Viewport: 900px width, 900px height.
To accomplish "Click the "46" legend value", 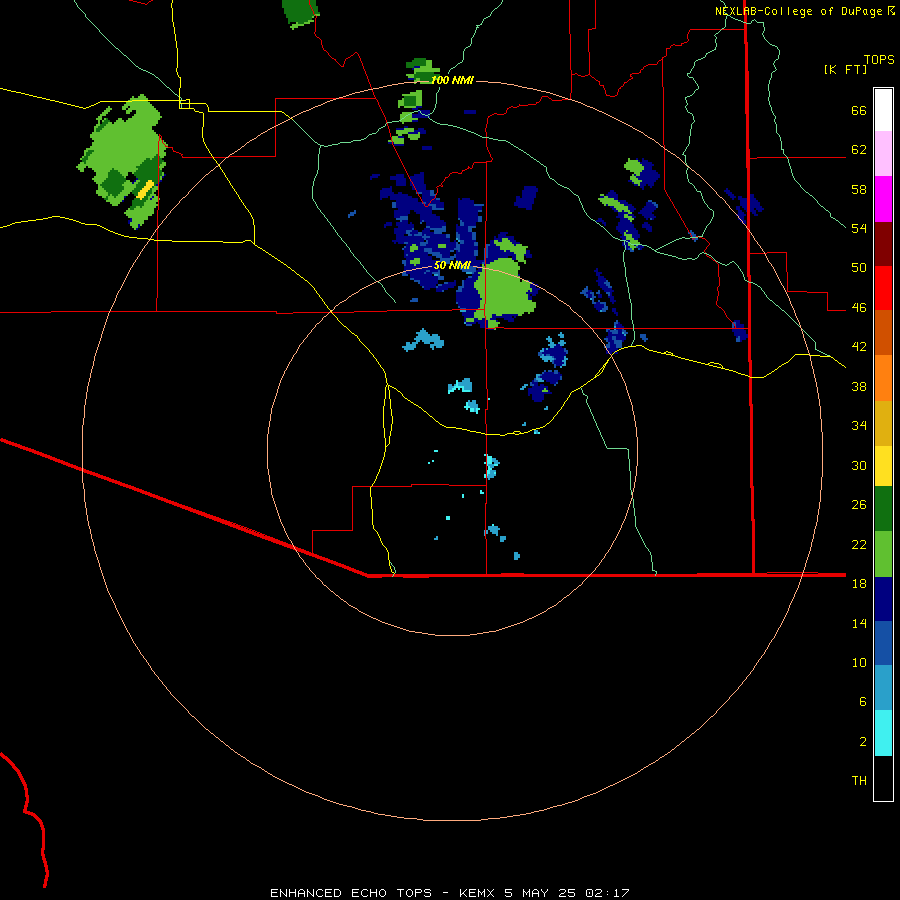I will pos(859,308).
